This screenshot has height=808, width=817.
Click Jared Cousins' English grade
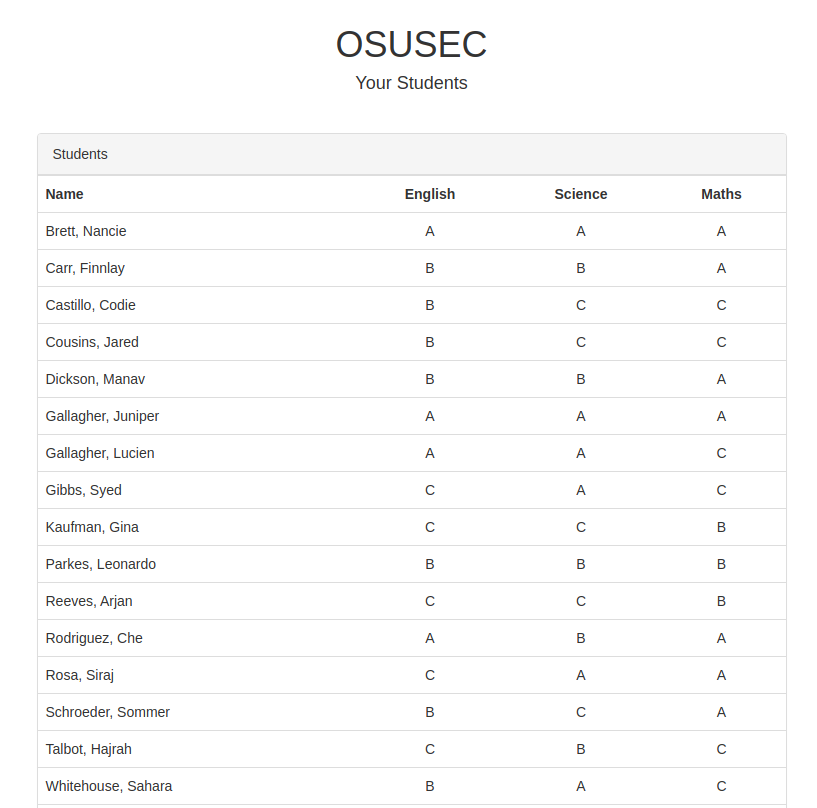point(430,342)
